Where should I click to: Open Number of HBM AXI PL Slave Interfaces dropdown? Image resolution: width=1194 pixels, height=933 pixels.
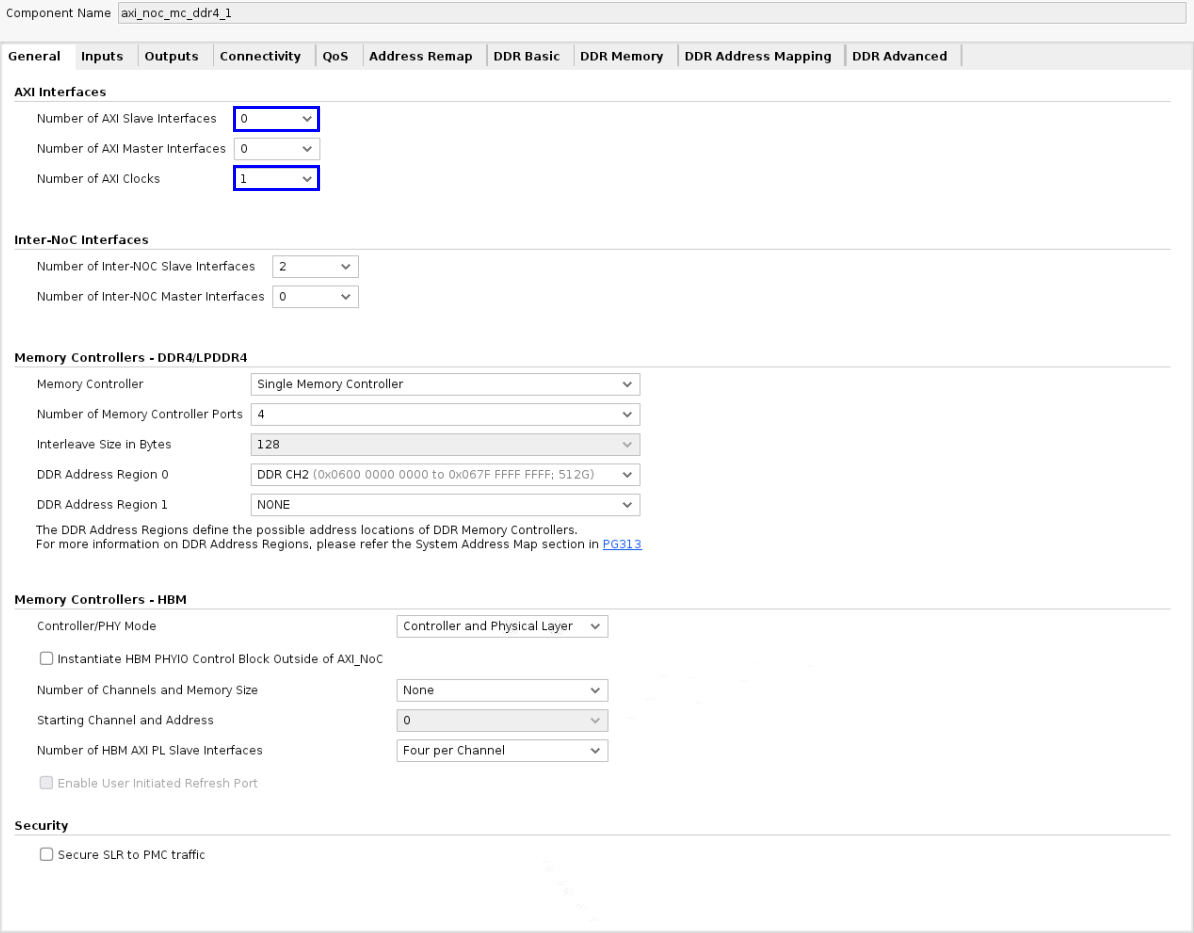coord(502,751)
